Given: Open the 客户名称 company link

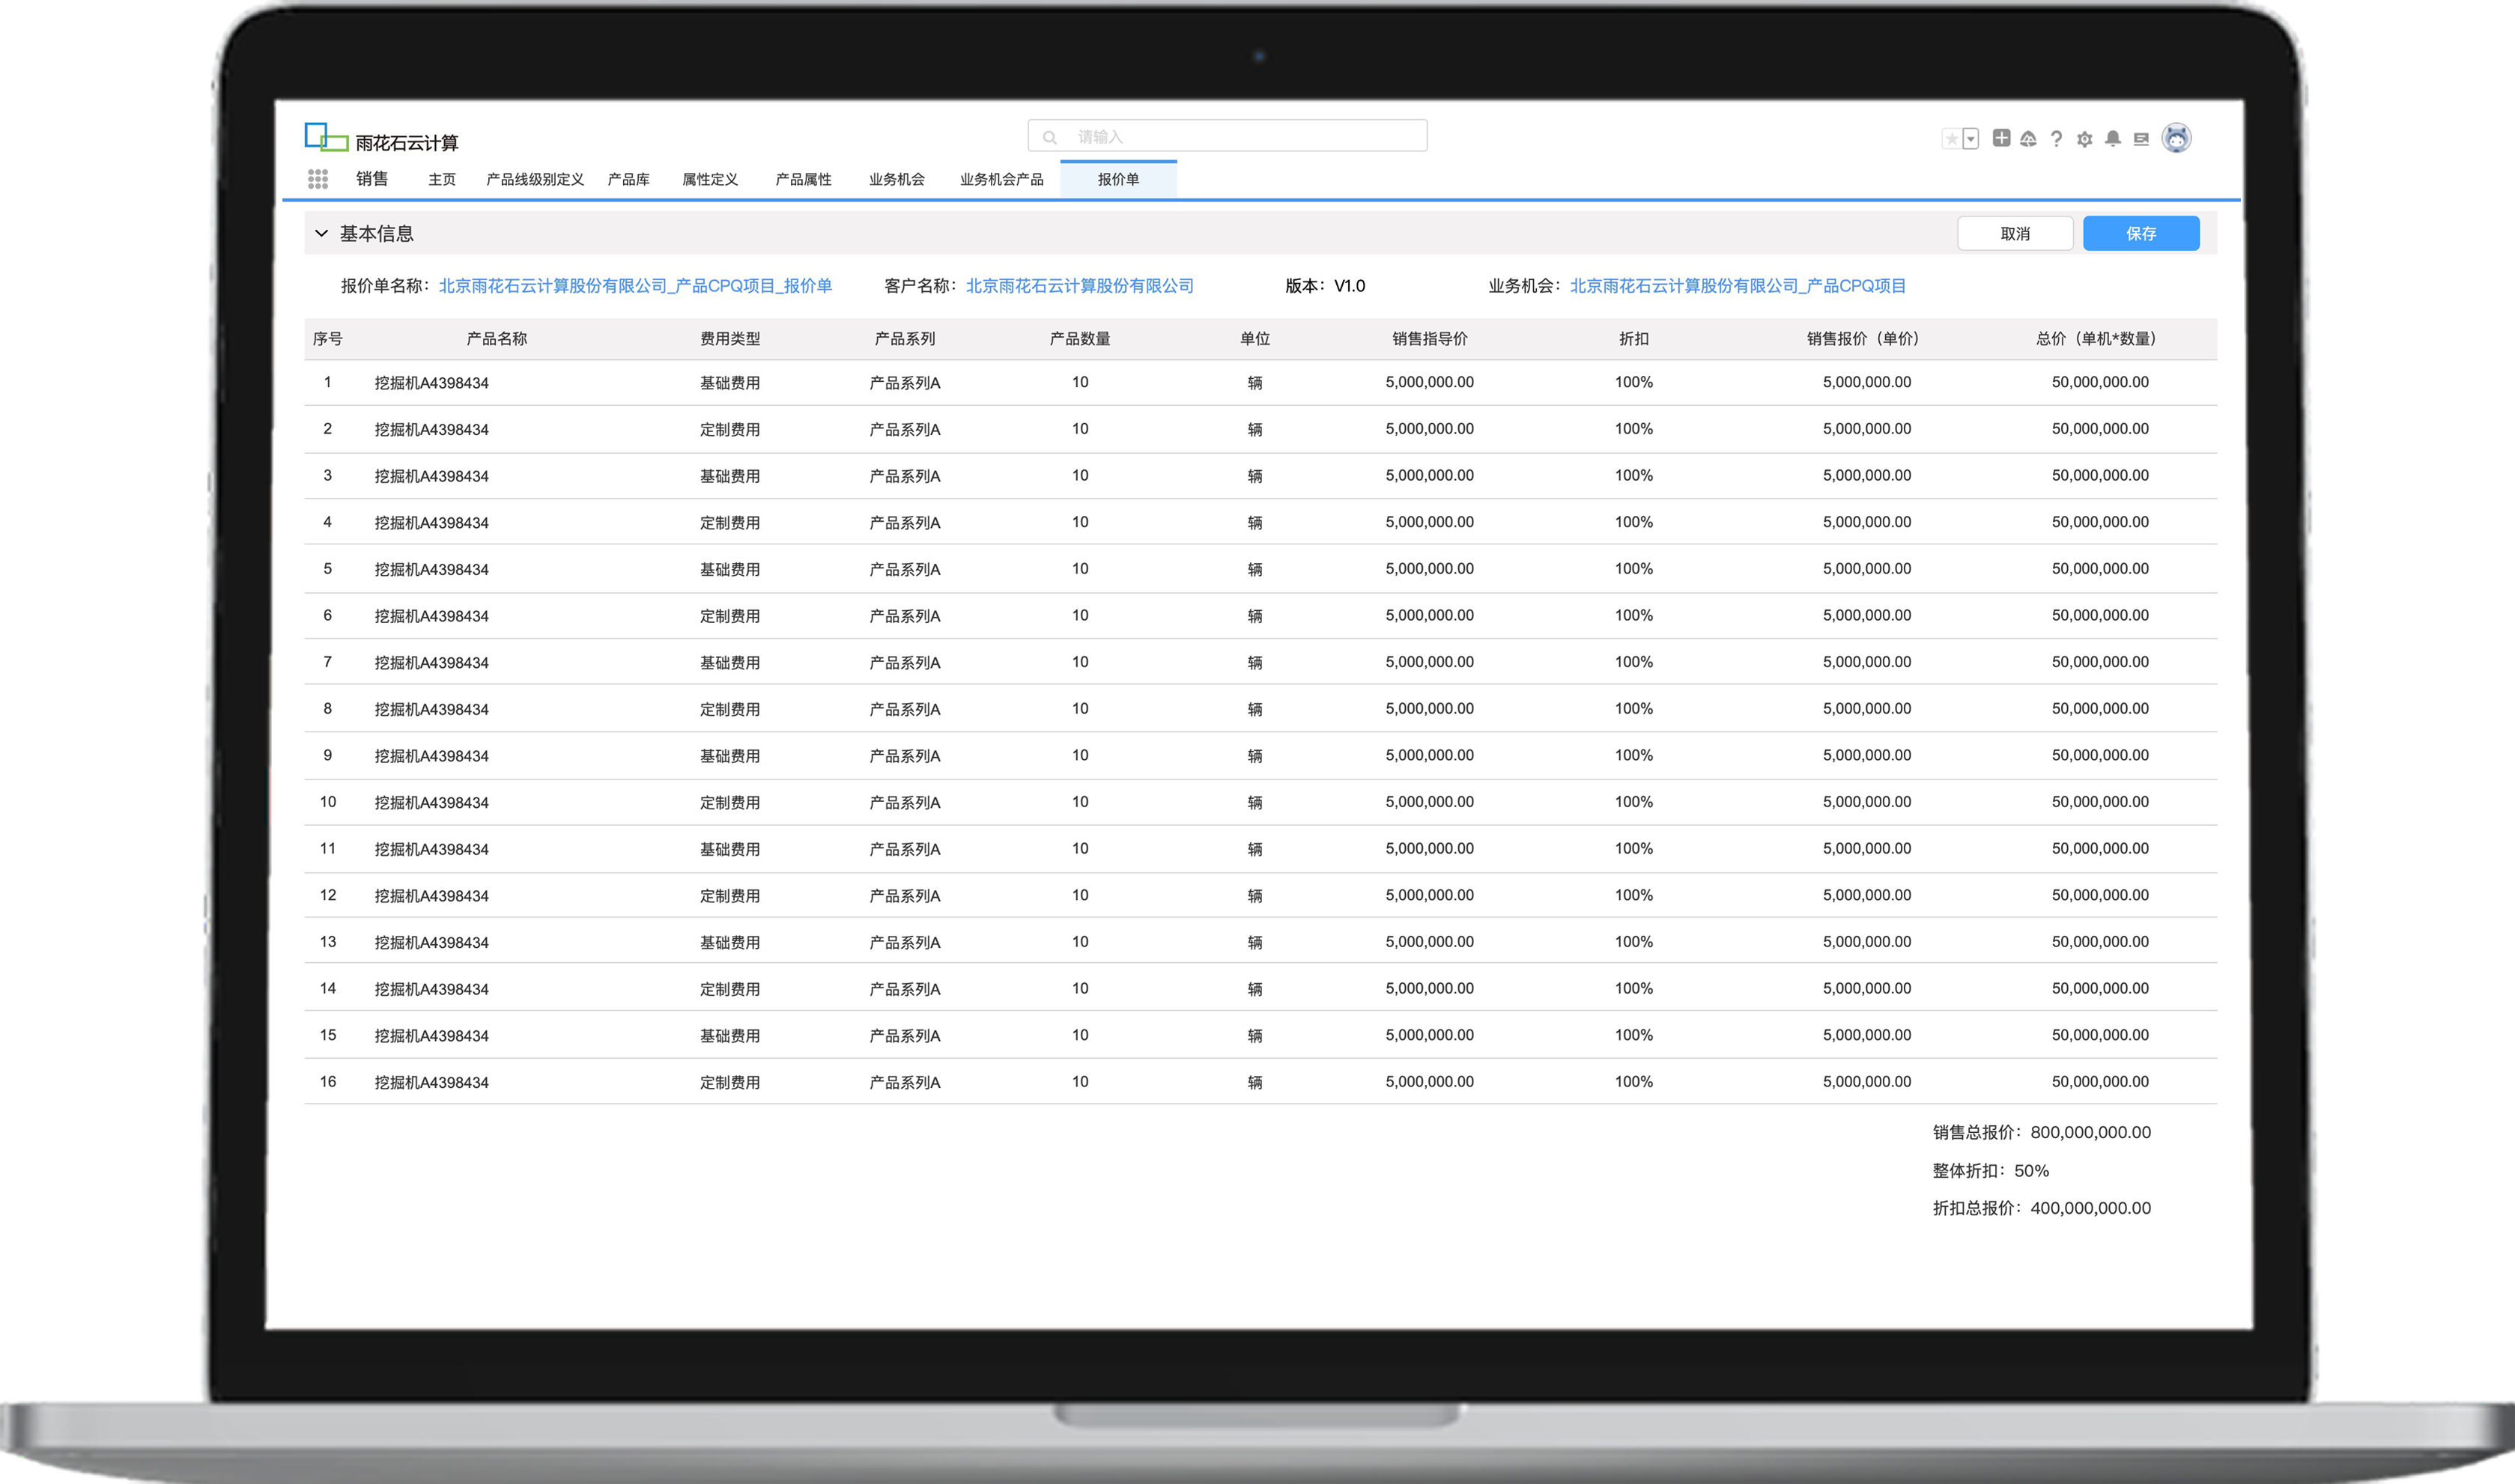Looking at the screenshot, I should click(x=1080, y=286).
